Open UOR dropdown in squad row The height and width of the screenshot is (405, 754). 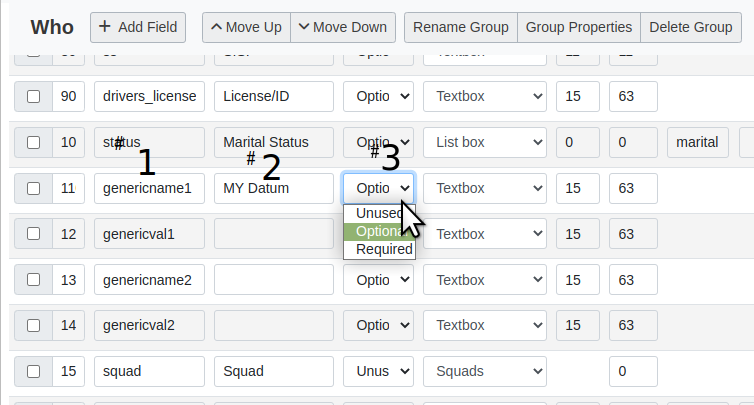(x=378, y=371)
